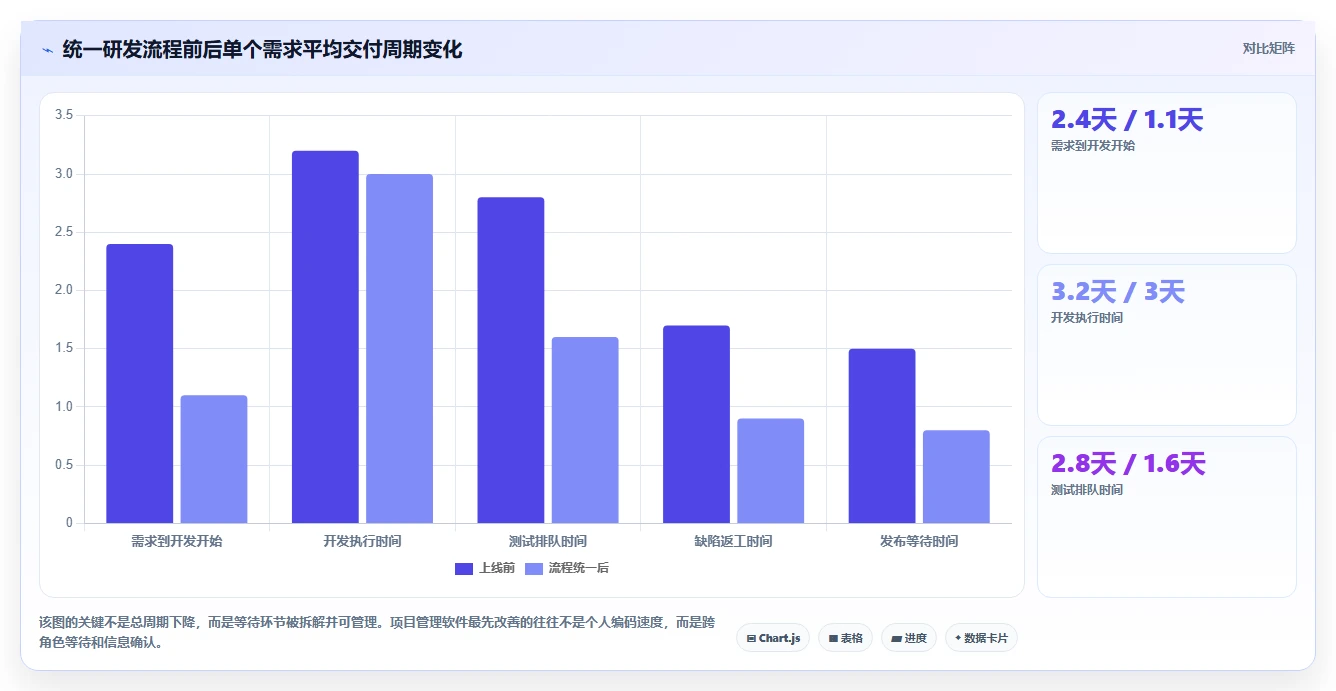Click the y-axis tick label 2.0
1336x691 pixels.
pos(64,290)
